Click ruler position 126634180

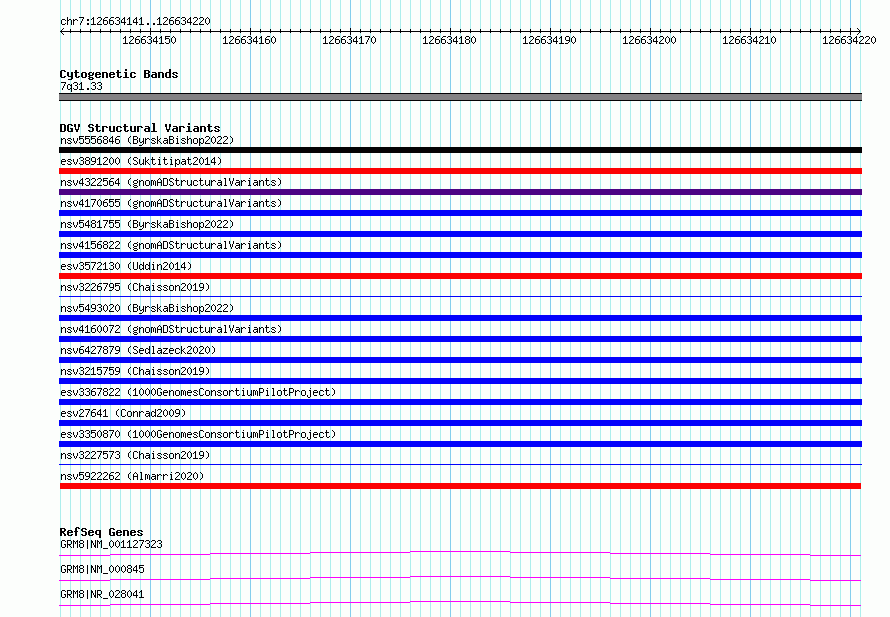coord(449,40)
